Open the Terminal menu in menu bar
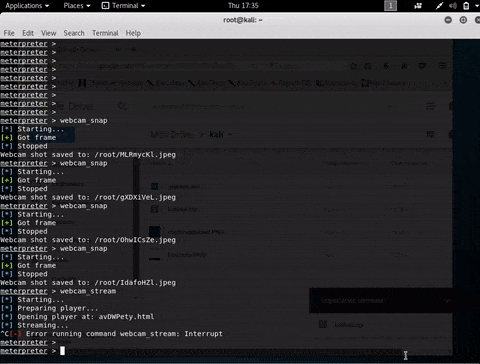 [x=105, y=33]
